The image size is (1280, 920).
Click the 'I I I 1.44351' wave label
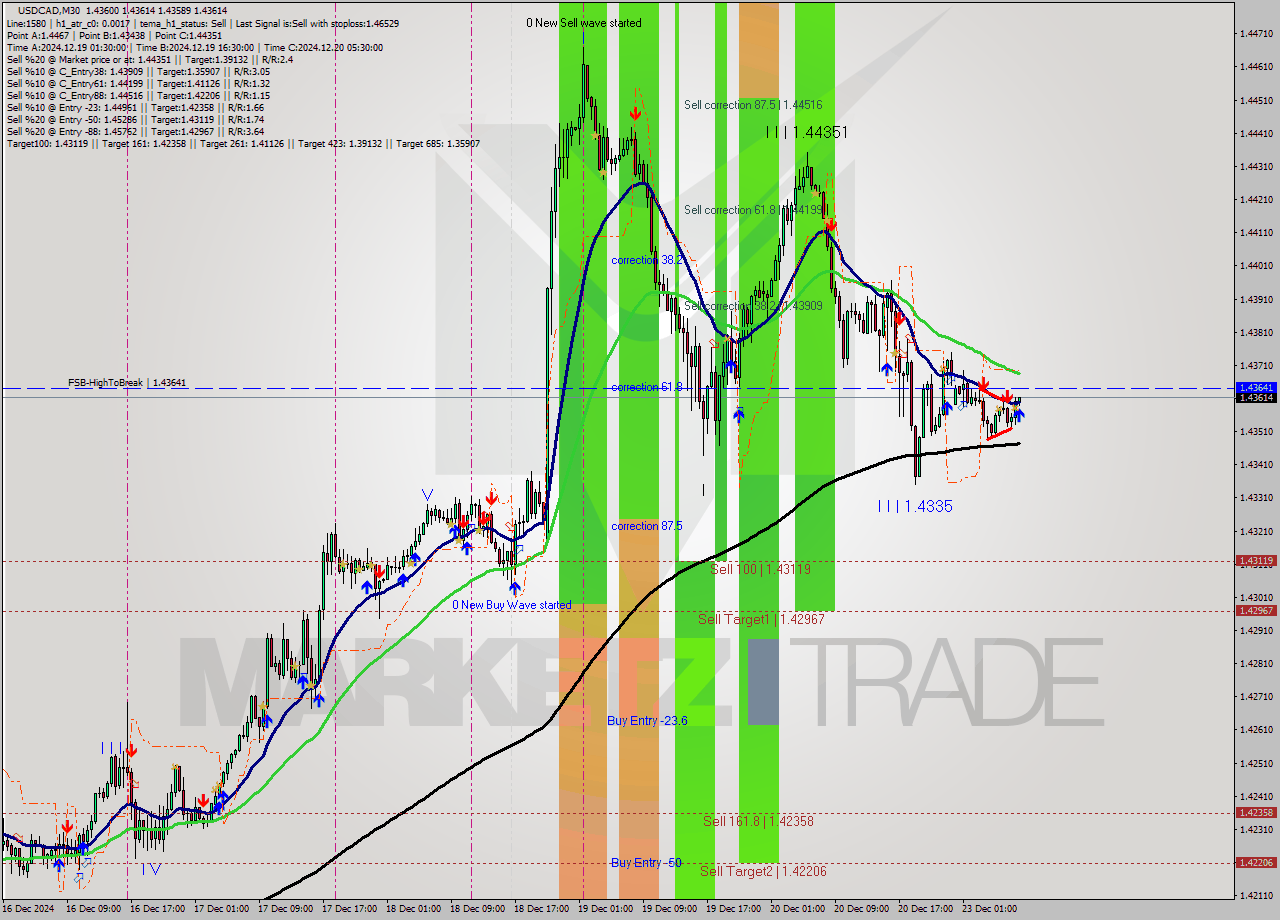tap(807, 132)
